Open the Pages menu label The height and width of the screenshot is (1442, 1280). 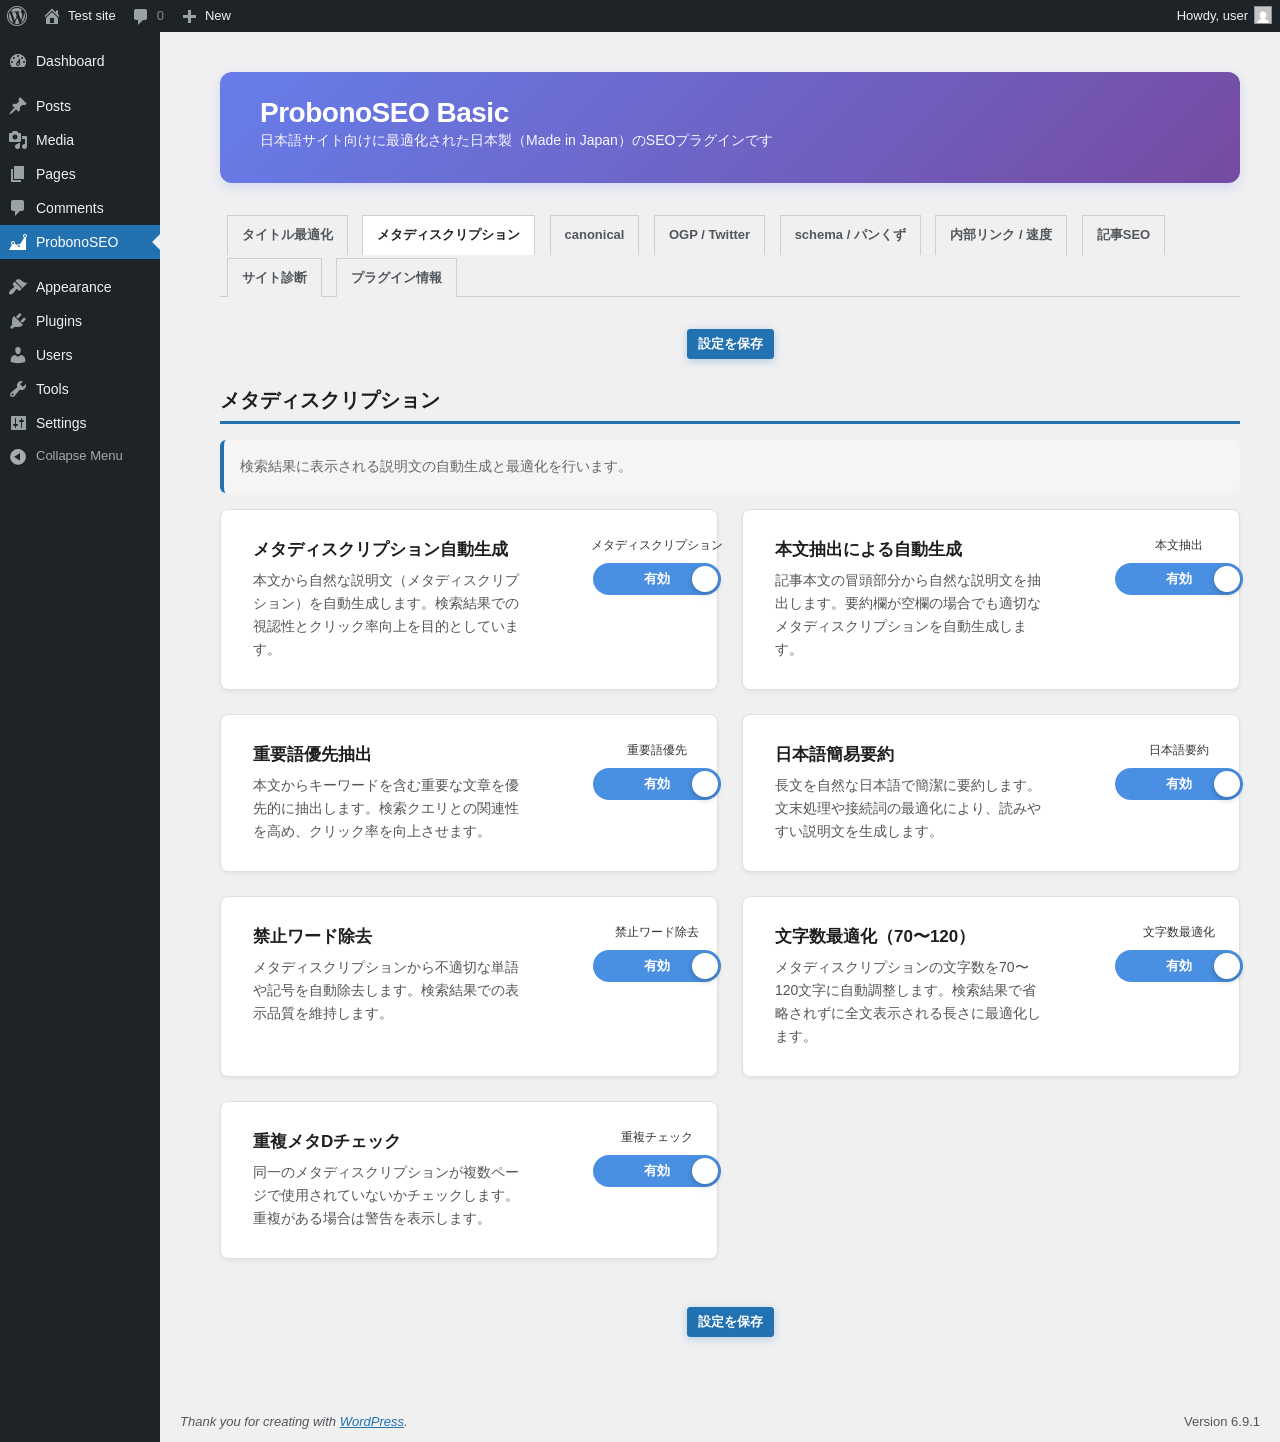[56, 174]
